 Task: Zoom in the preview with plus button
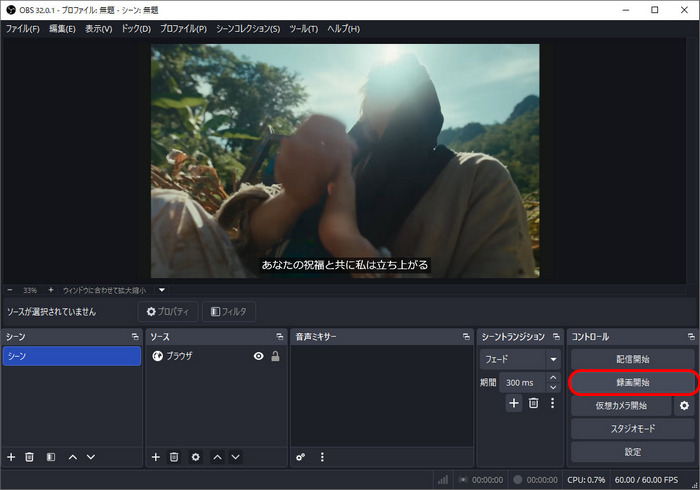point(50,290)
